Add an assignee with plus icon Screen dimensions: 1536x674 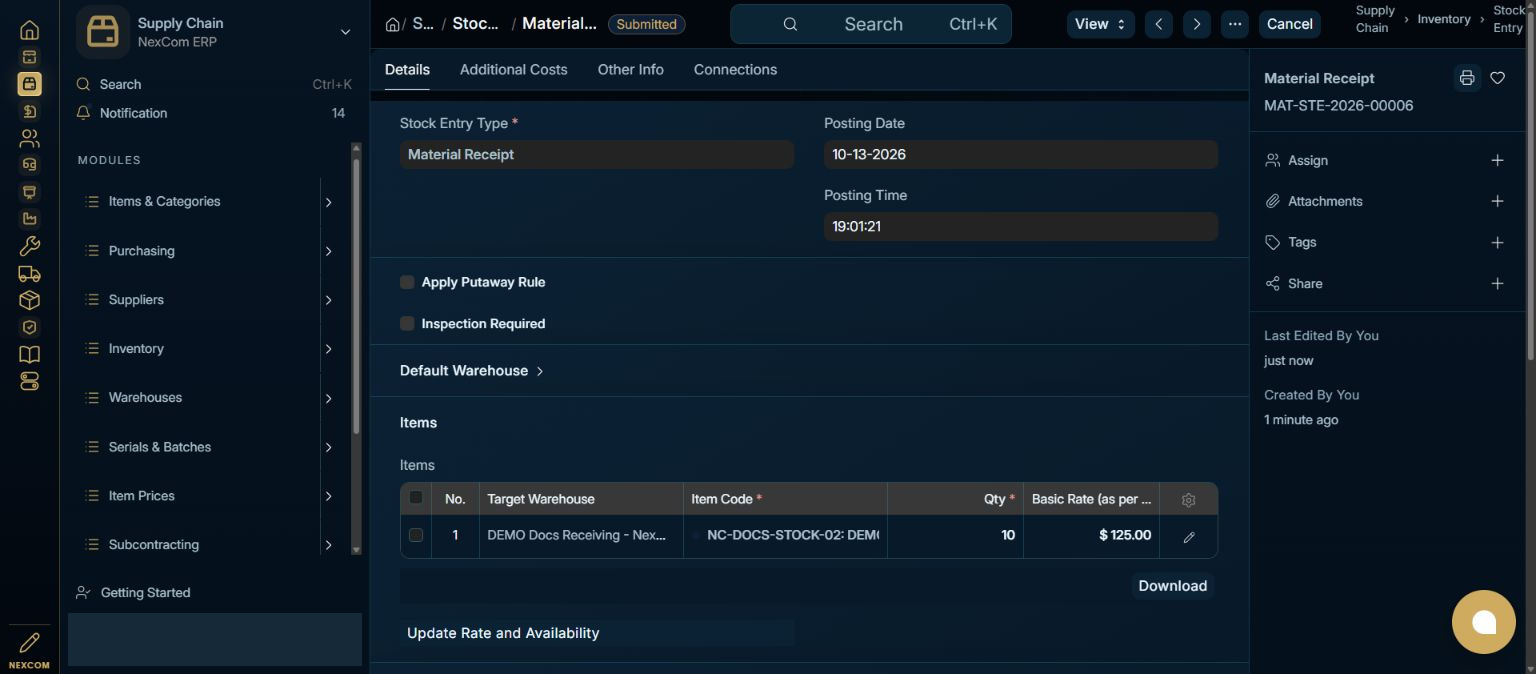point(1497,160)
